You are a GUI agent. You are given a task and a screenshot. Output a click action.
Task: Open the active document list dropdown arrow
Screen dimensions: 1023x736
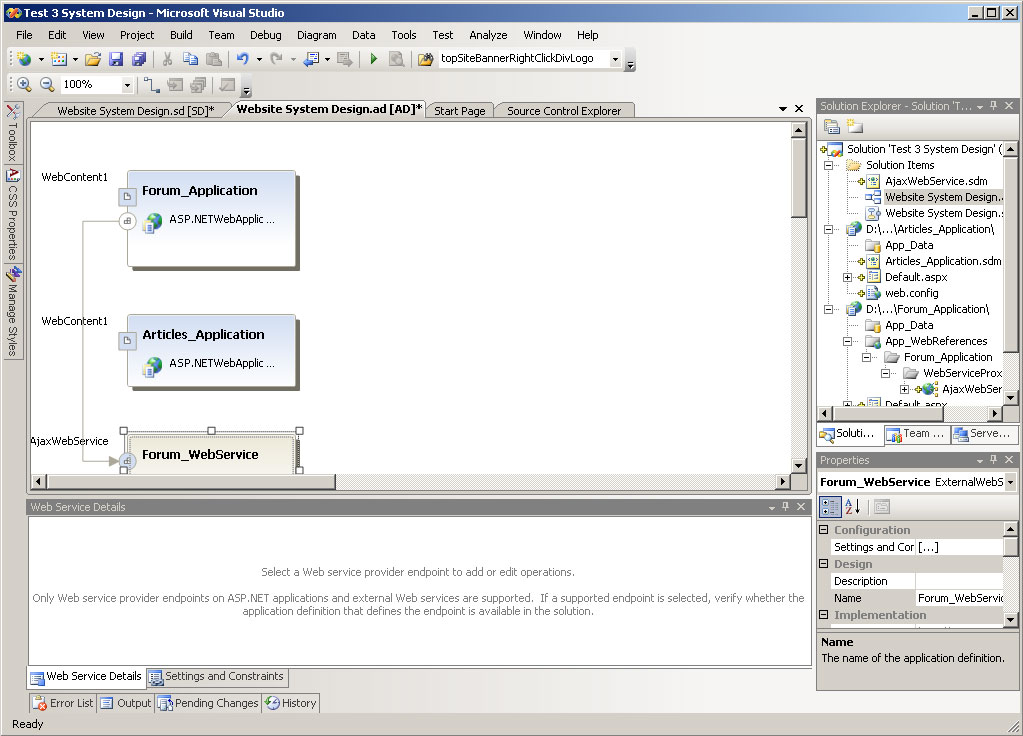pyautogui.click(x=782, y=109)
